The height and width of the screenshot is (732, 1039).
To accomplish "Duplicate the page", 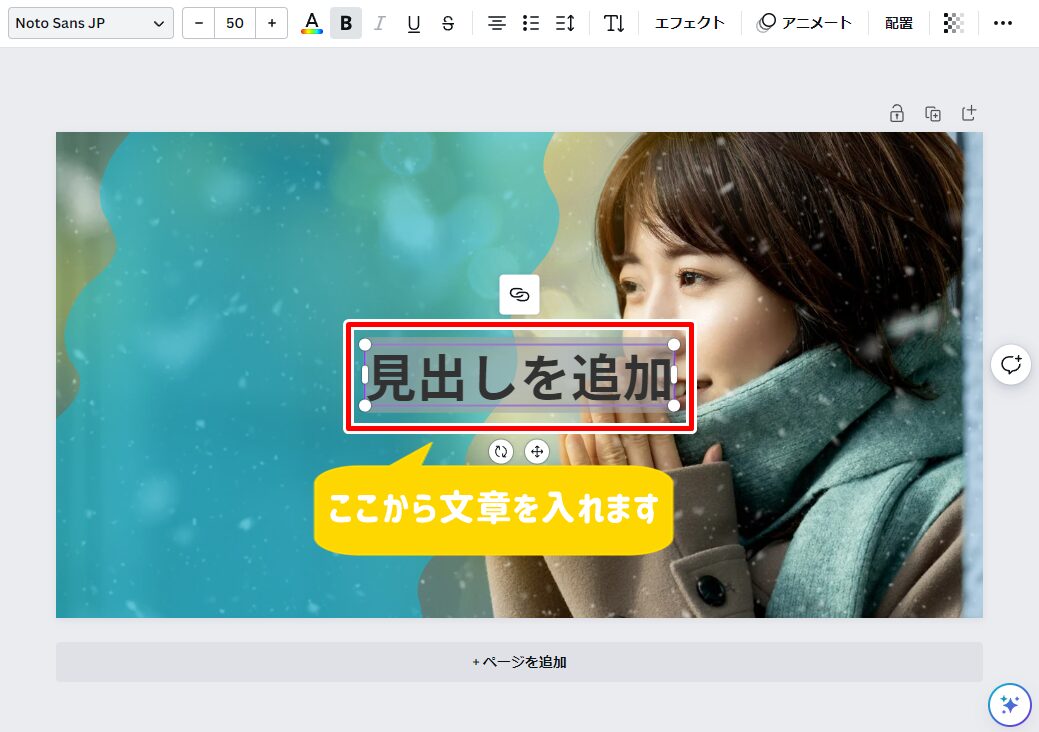I will tap(932, 113).
